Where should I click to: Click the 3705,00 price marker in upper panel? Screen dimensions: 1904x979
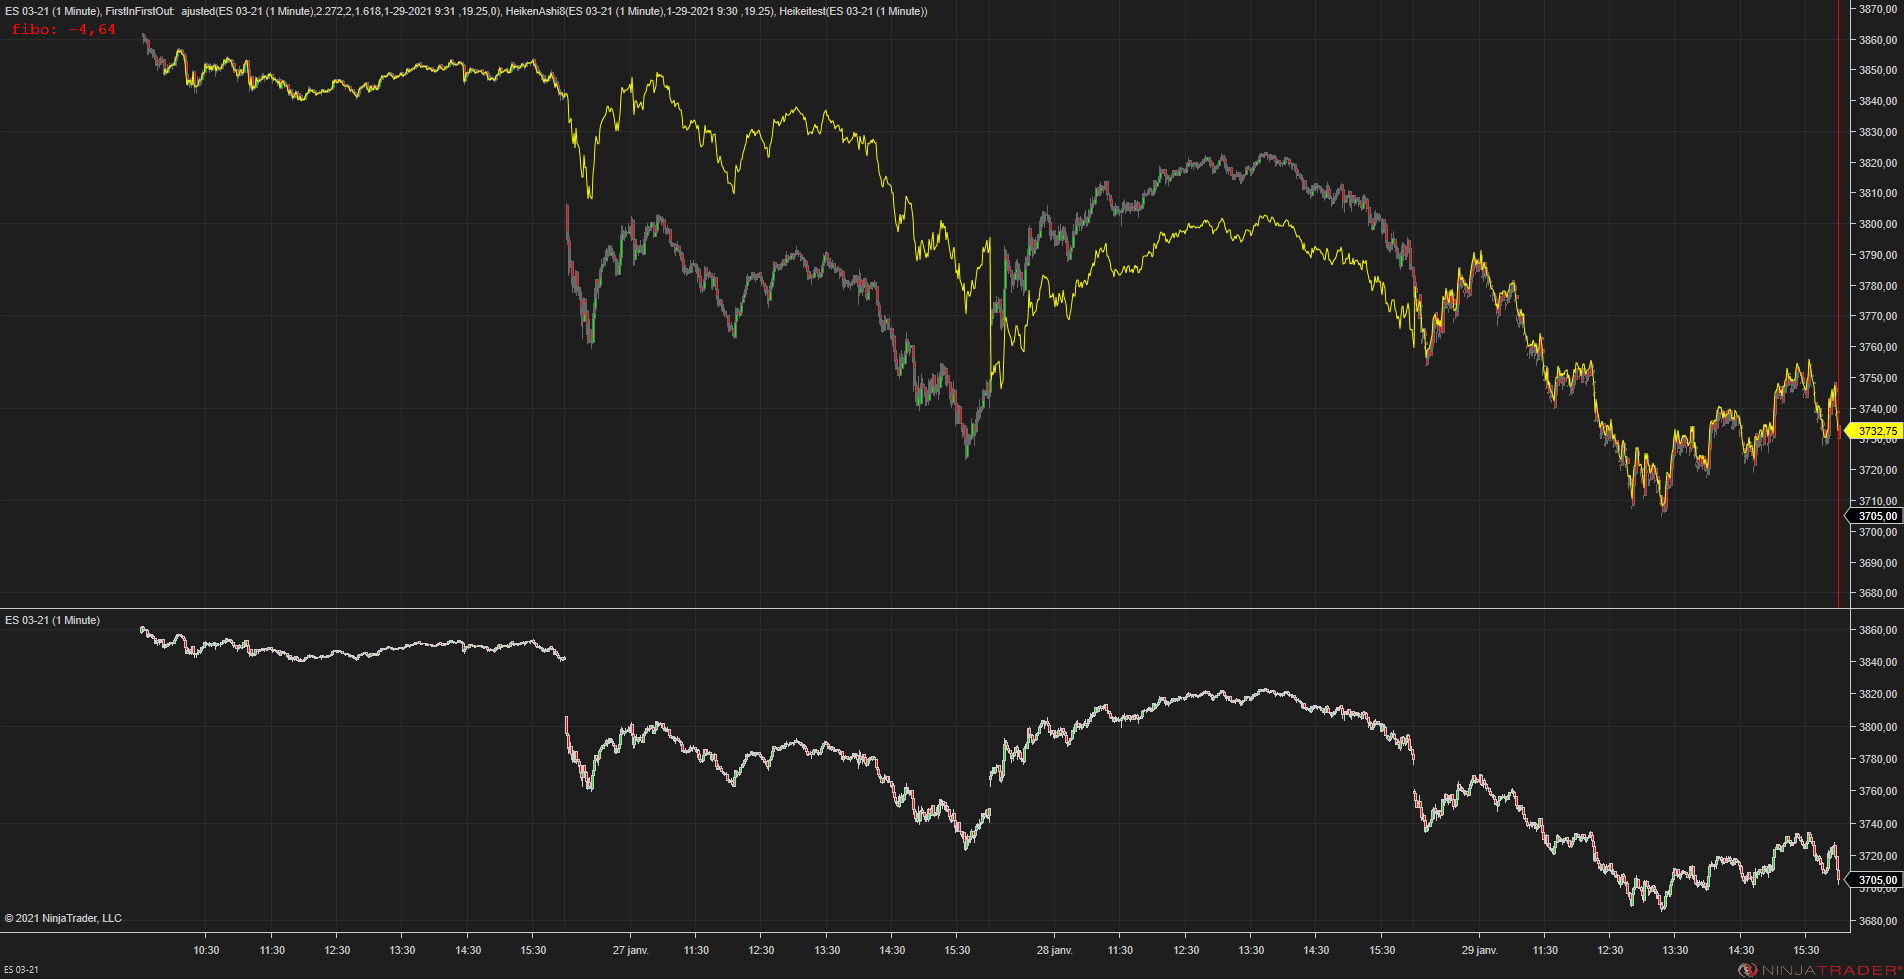[x=1875, y=517]
